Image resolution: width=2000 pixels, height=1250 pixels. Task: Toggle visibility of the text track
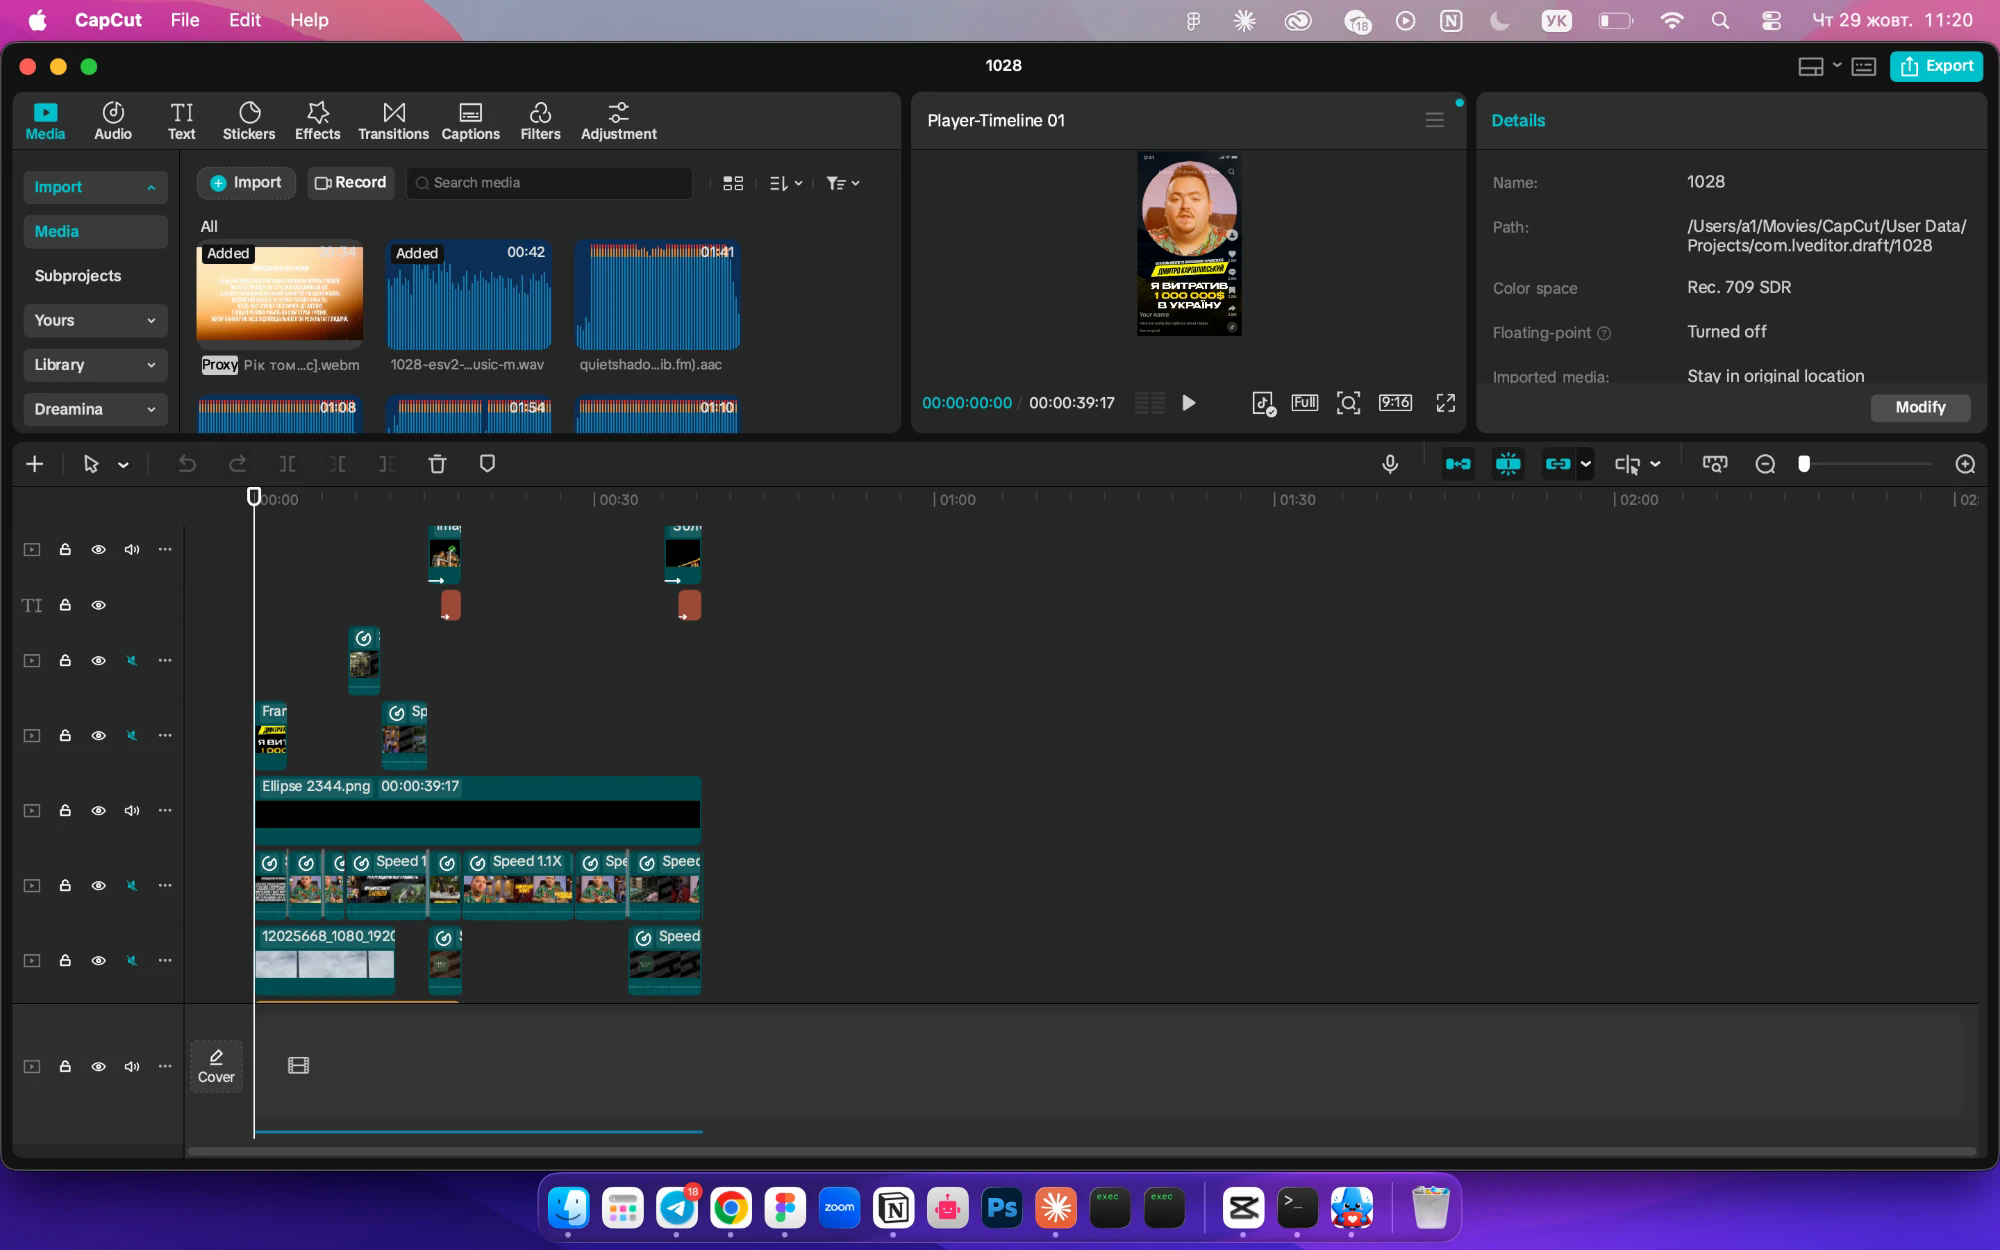coord(98,606)
